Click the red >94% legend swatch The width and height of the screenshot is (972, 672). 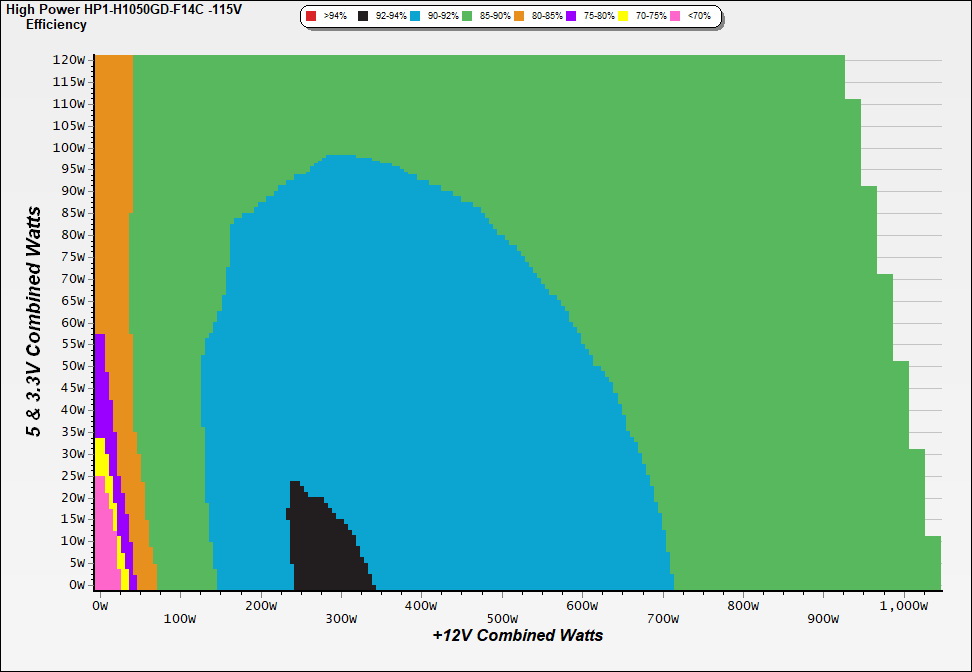[311, 17]
